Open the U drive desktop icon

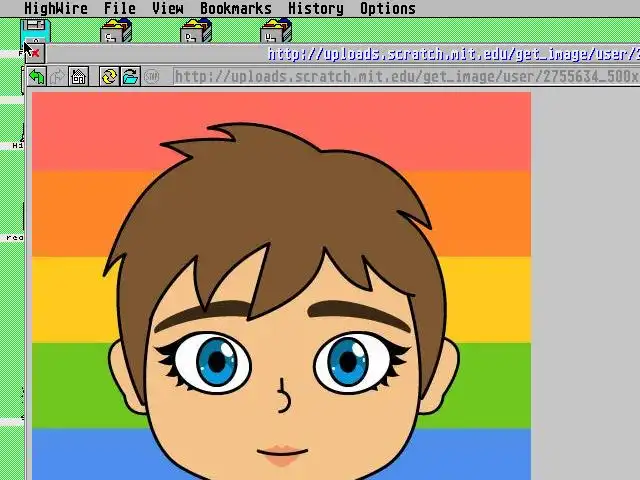pyautogui.click(x=276, y=31)
